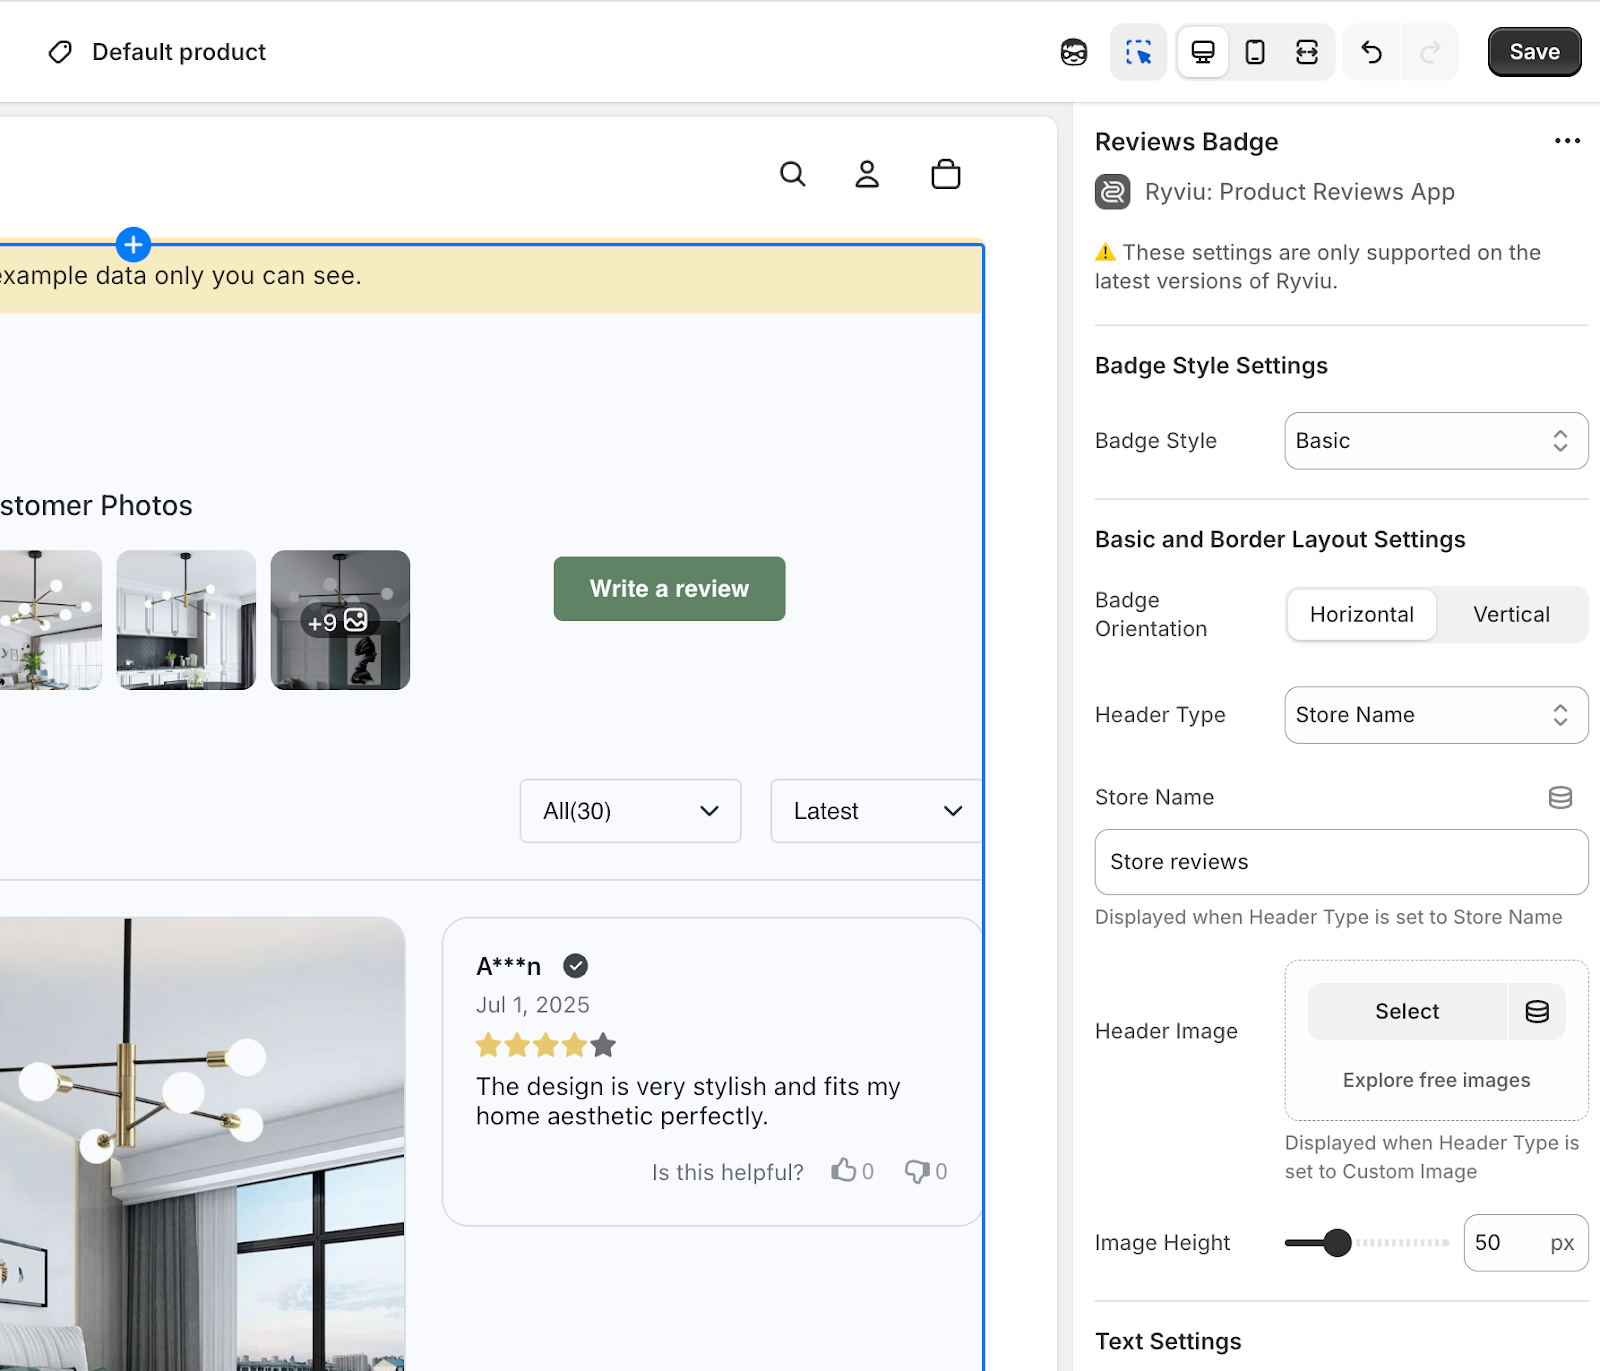Toggle the inspector selection tool icon
The height and width of the screenshot is (1371, 1600).
1138,52
